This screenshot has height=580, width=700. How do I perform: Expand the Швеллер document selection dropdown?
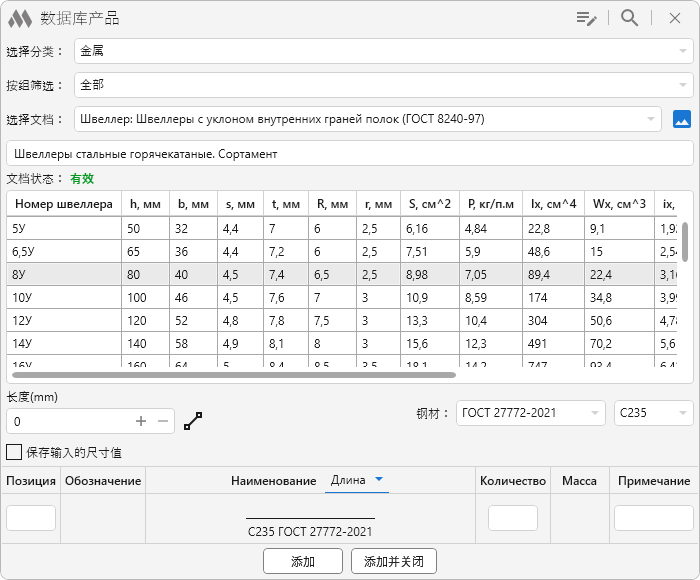tap(652, 119)
